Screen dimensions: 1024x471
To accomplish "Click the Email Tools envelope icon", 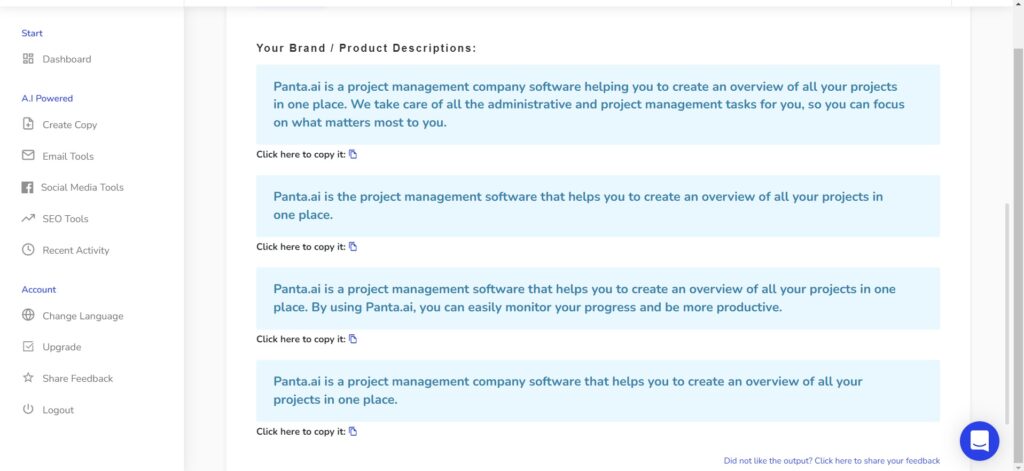I will tap(28, 155).
